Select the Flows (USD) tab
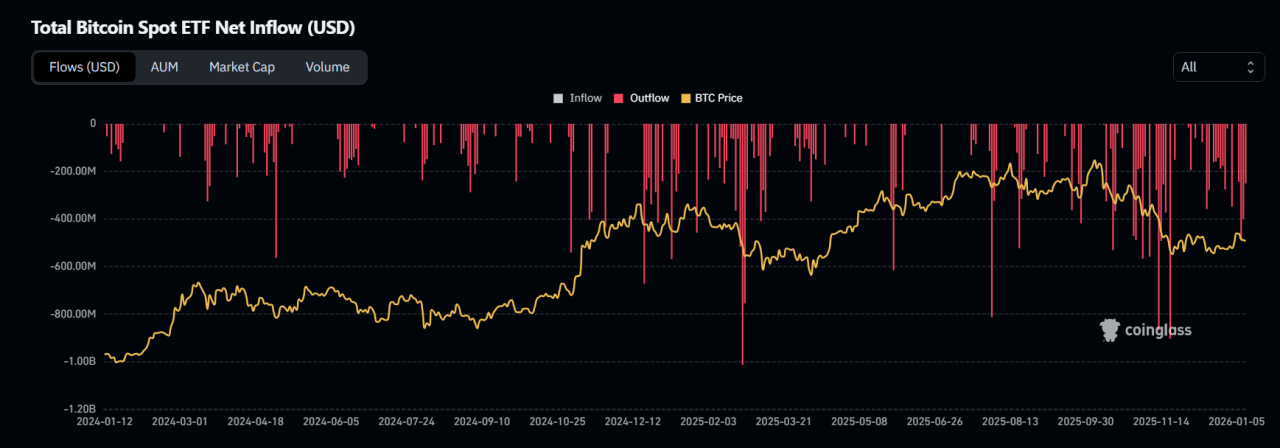 (x=84, y=67)
